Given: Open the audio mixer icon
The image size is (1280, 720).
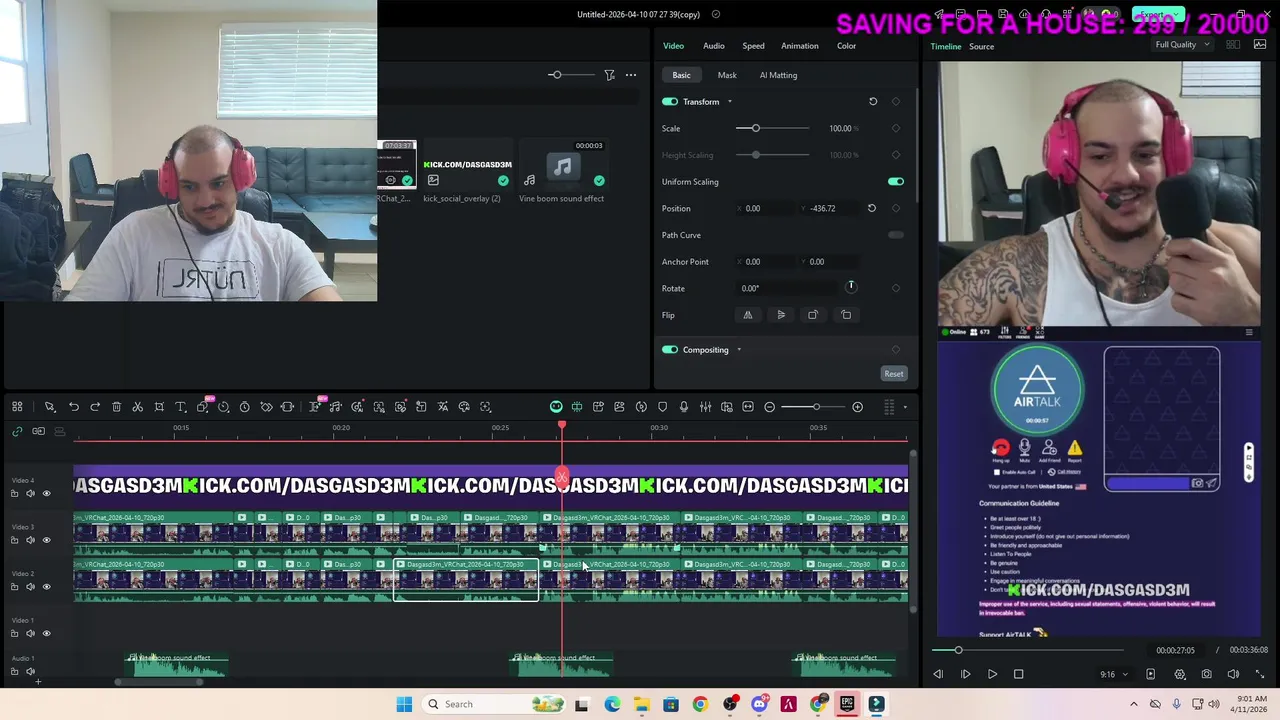Looking at the screenshot, I should (705, 407).
